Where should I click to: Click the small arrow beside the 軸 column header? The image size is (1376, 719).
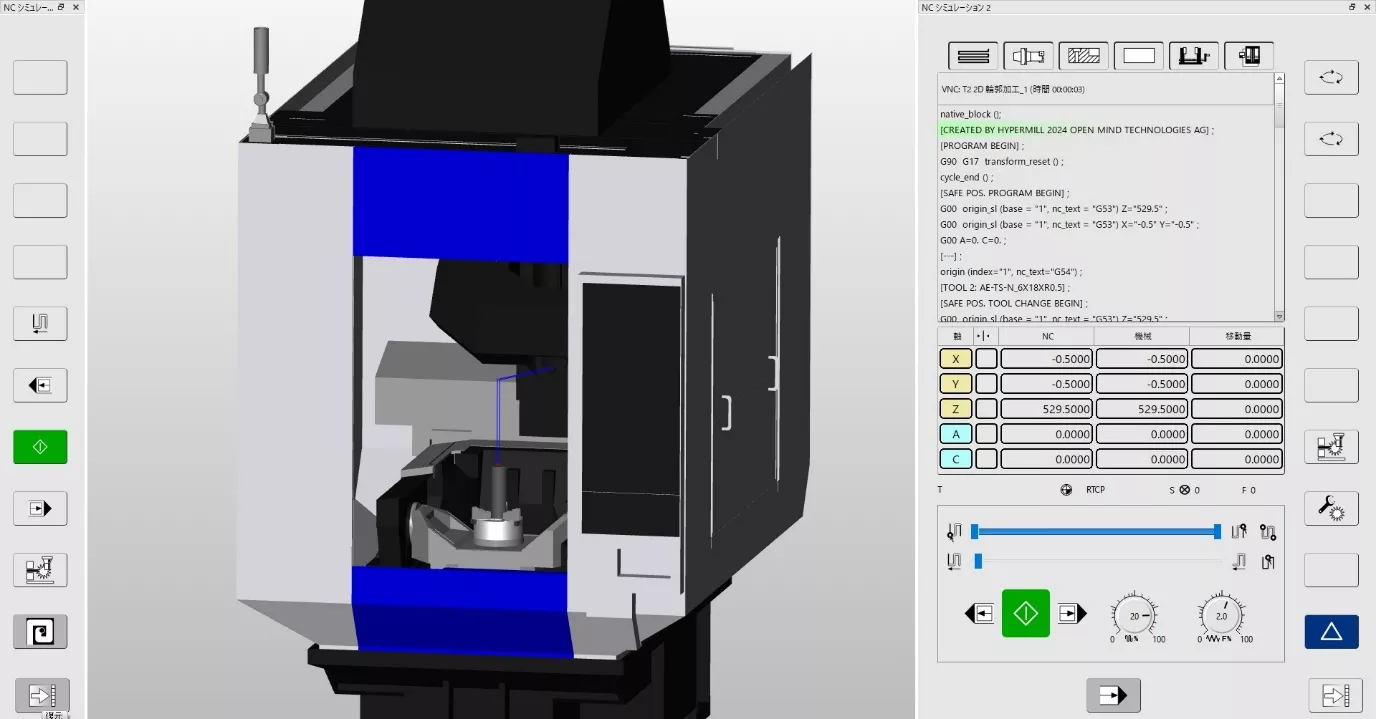(986, 335)
